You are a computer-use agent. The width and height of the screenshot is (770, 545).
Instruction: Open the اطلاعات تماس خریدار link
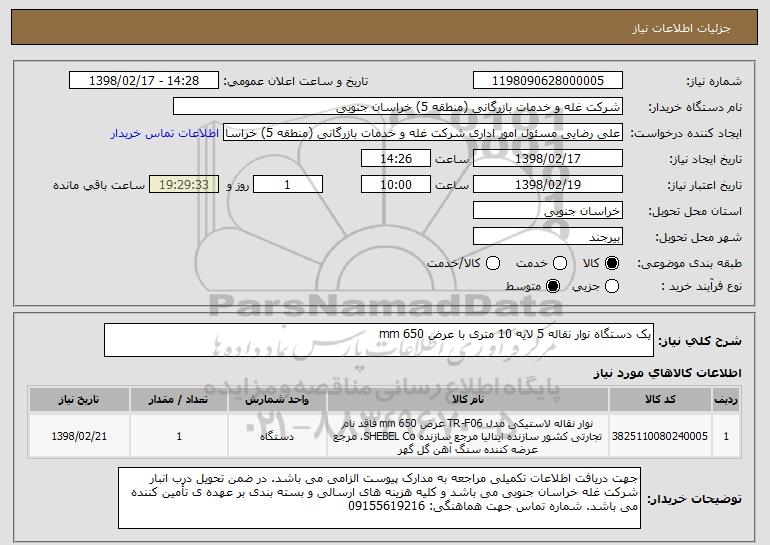click(165, 134)
